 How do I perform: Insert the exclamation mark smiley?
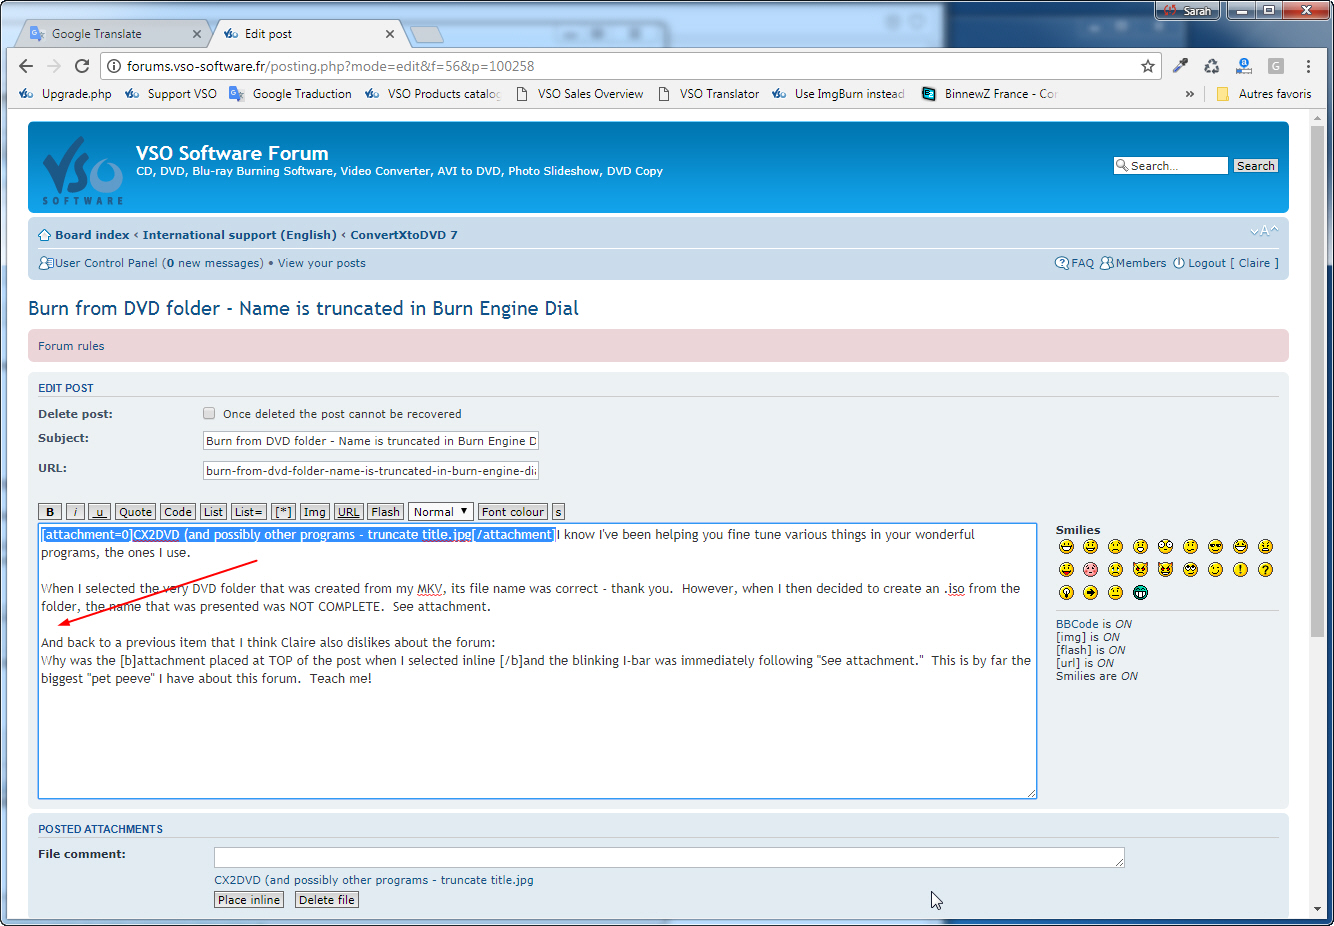point(1240,570)
